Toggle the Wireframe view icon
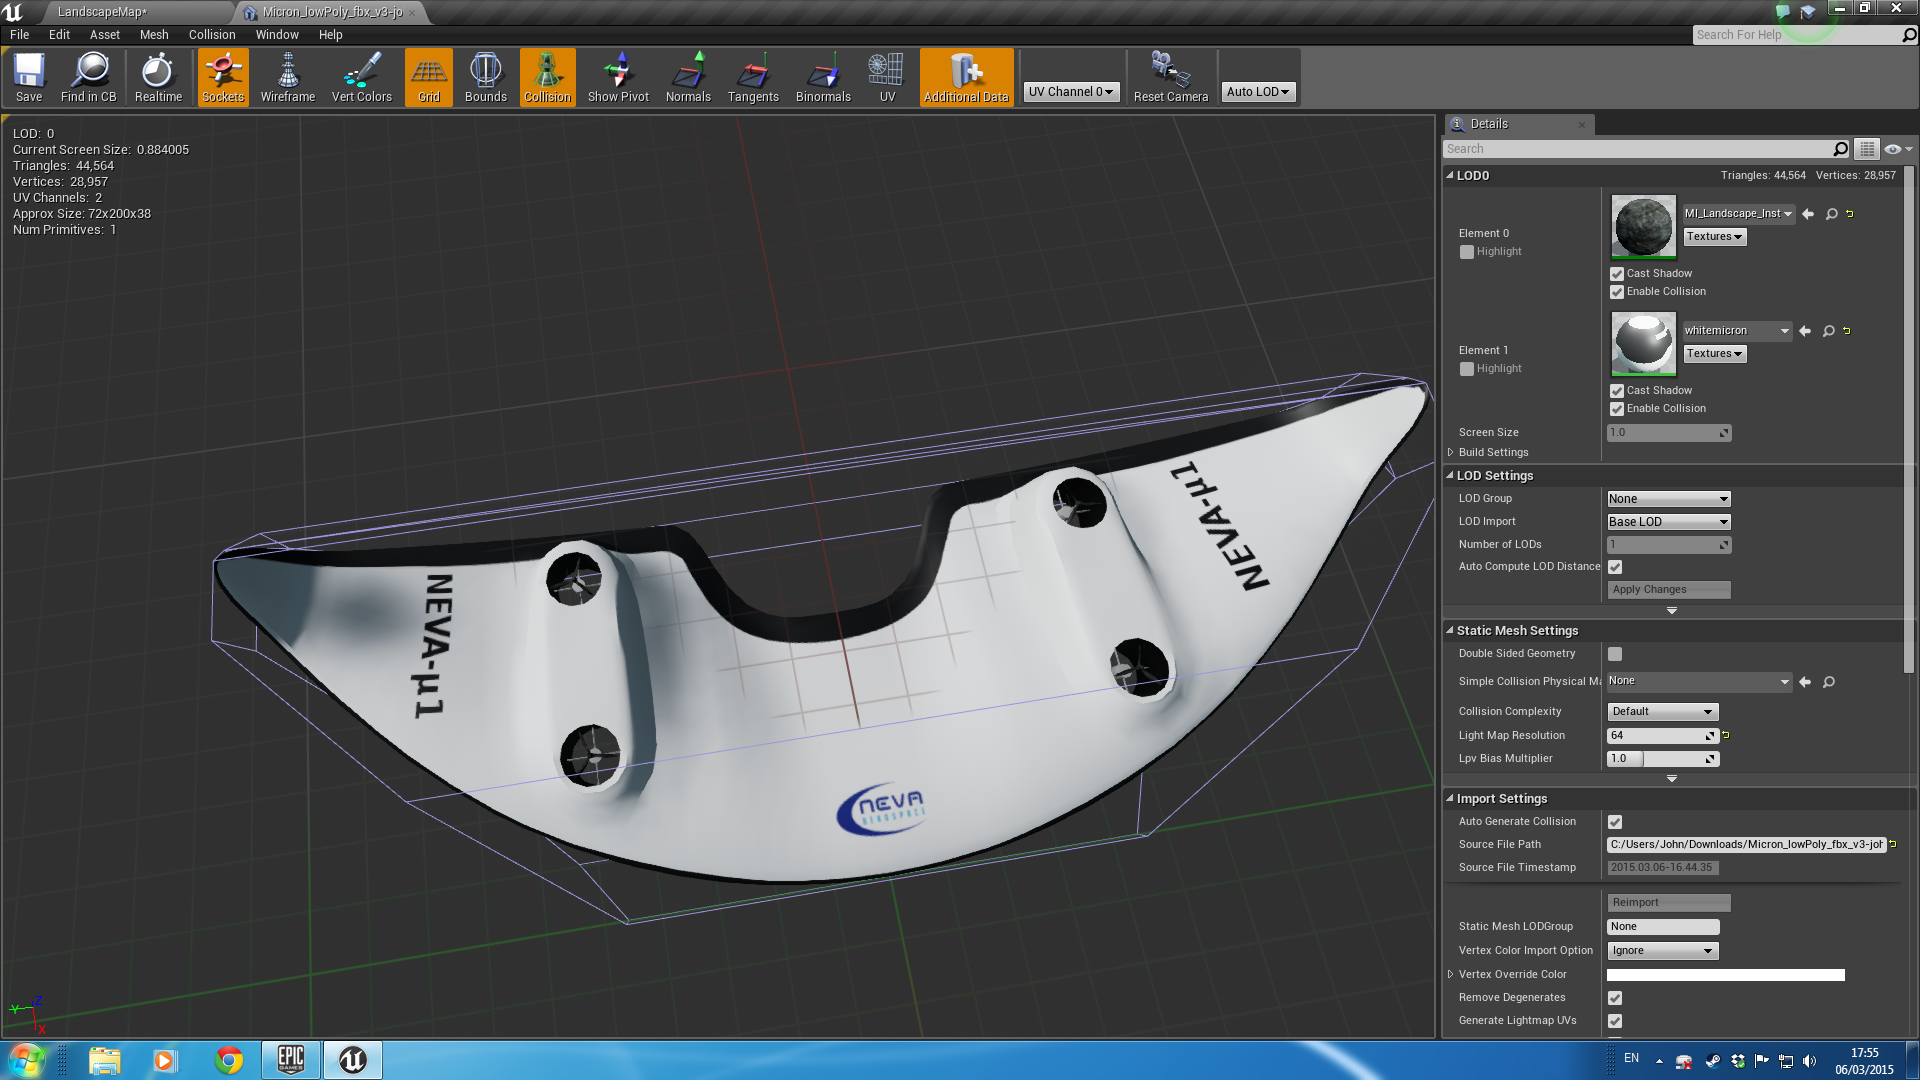The image size is (1920, 1080). tap(287, 77)
